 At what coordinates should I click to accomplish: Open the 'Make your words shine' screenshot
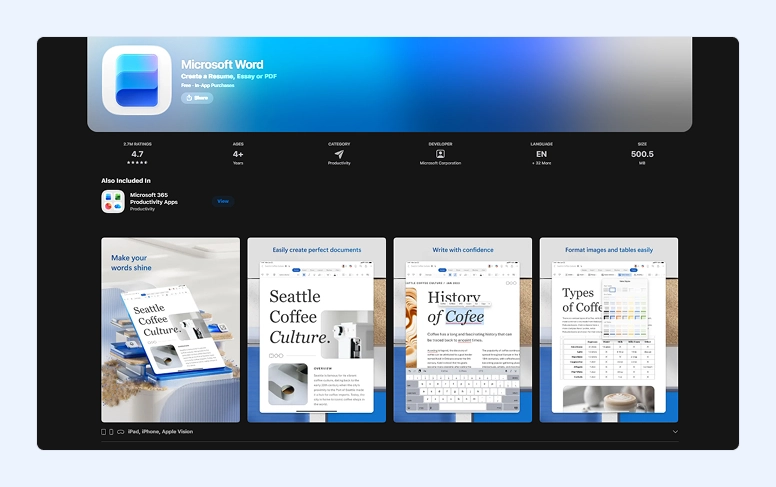click(171, 330)
